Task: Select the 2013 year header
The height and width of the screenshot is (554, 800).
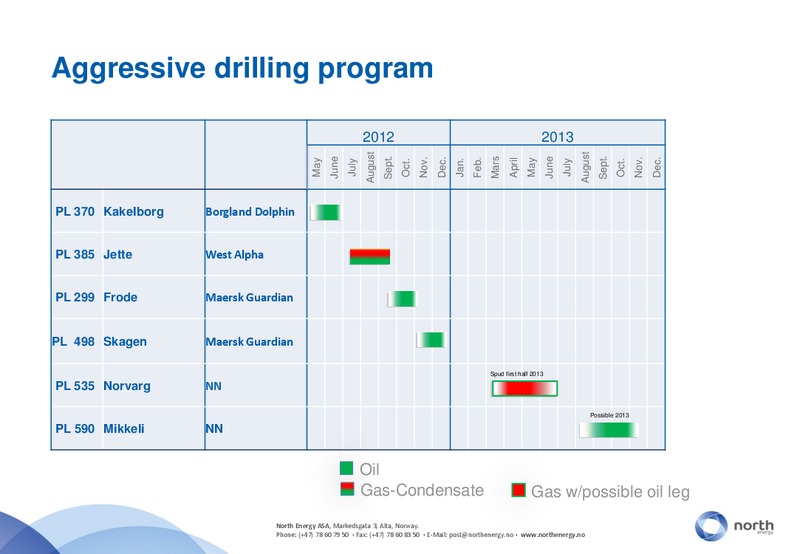Action: (557, 137)
